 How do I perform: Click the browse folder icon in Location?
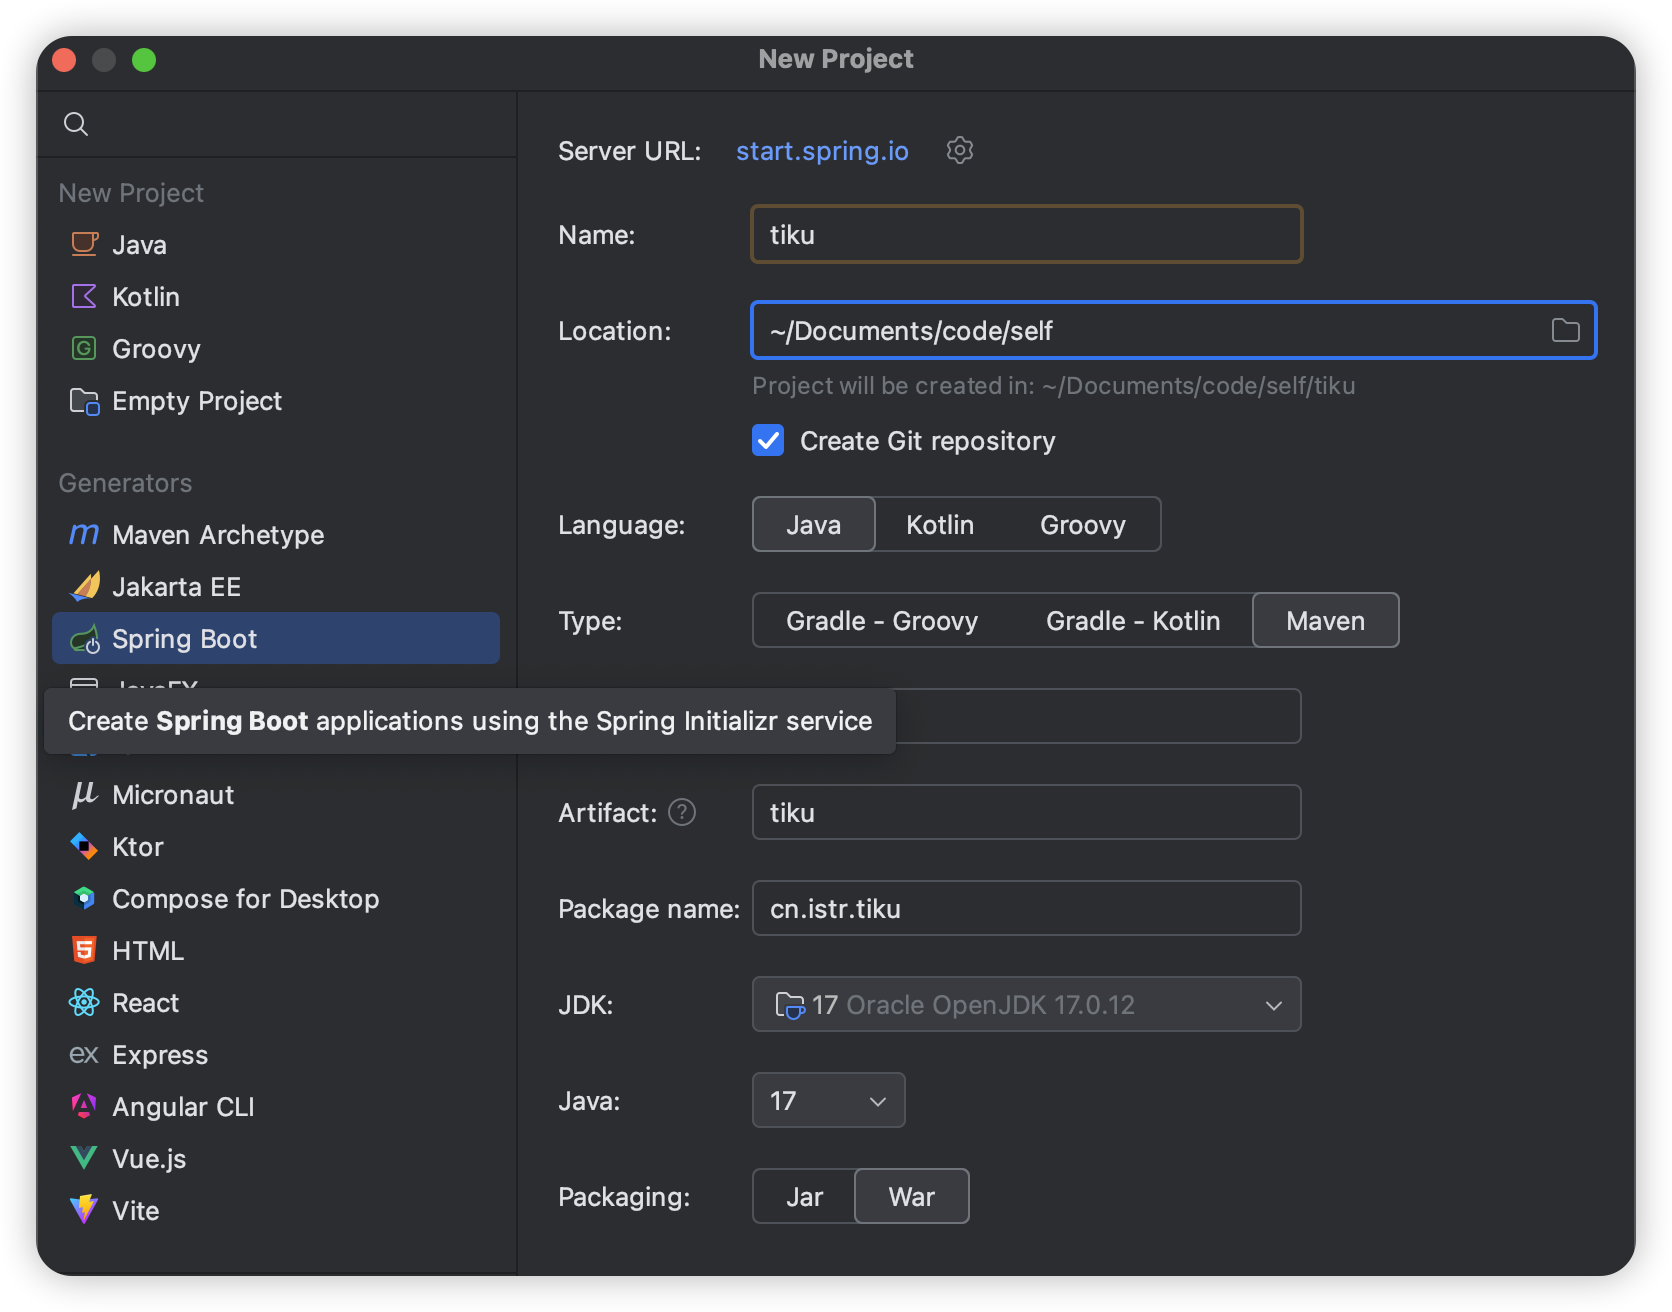pyautogui.click(x=1565, y=331)
